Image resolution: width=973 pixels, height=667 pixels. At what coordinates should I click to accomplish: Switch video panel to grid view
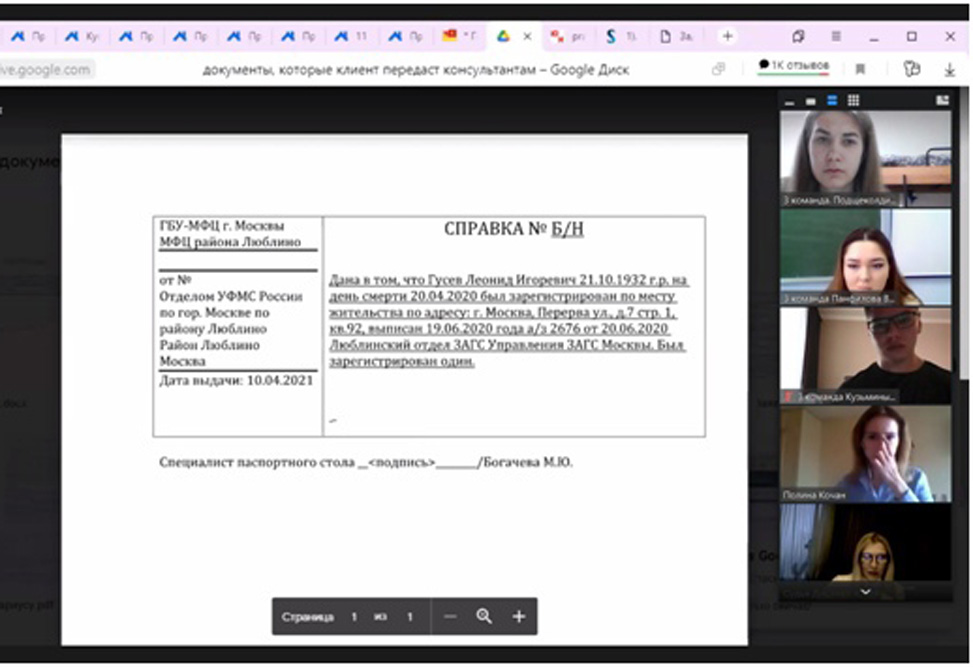pyautogui.click(x=853, y=100)
